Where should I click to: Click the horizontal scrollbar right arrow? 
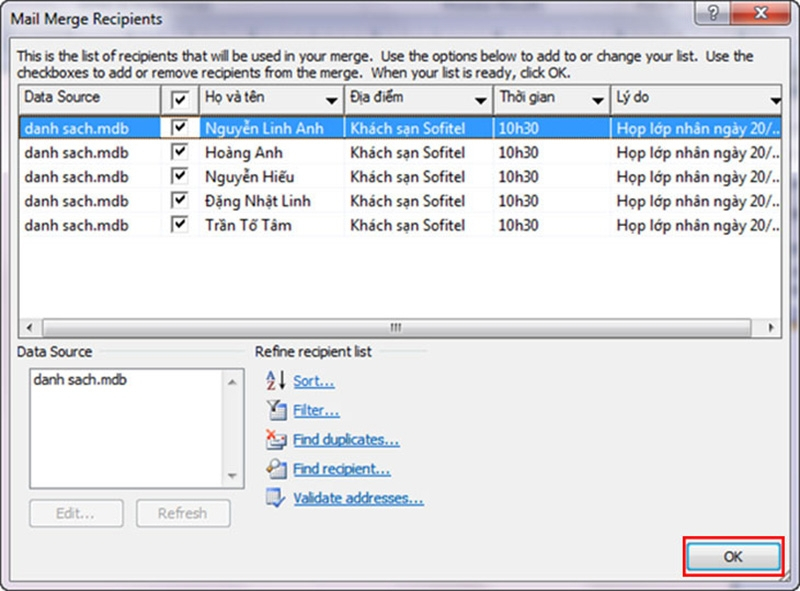772,328
